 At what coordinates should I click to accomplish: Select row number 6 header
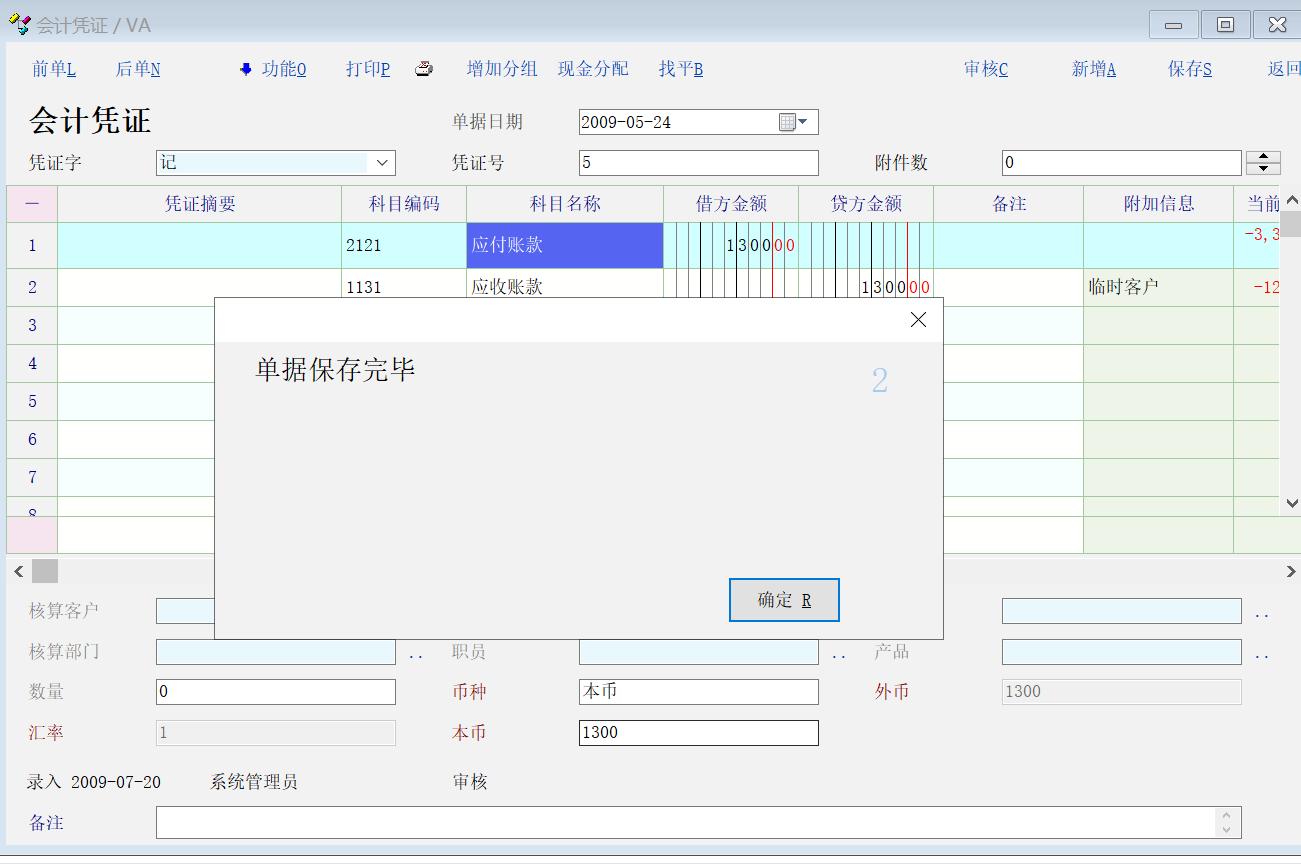[x=32, y=439]
